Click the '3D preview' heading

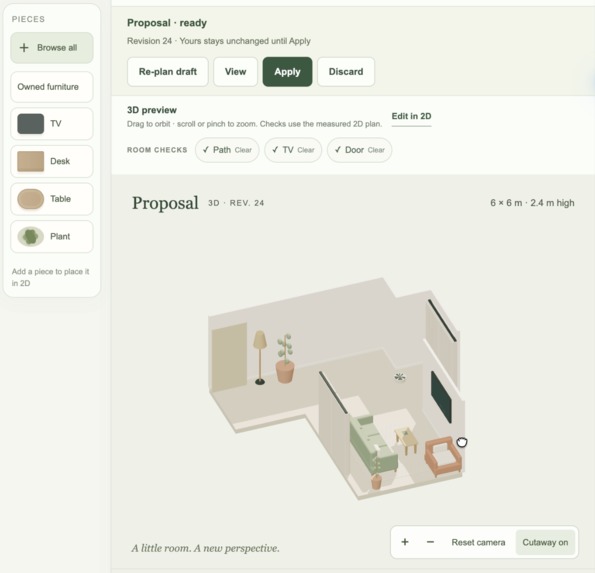point(152,110)
